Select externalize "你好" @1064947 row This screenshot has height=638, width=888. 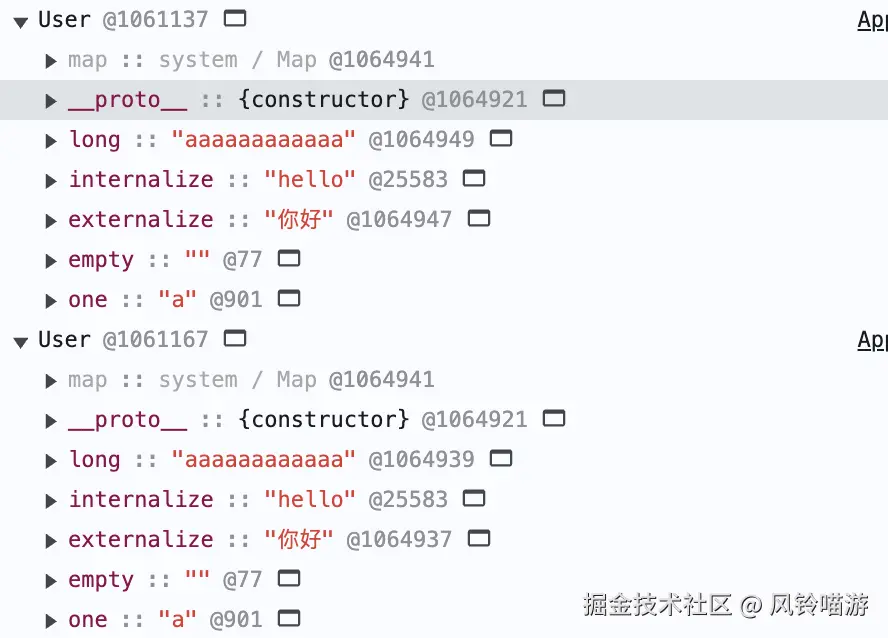[x=200, y=220]
